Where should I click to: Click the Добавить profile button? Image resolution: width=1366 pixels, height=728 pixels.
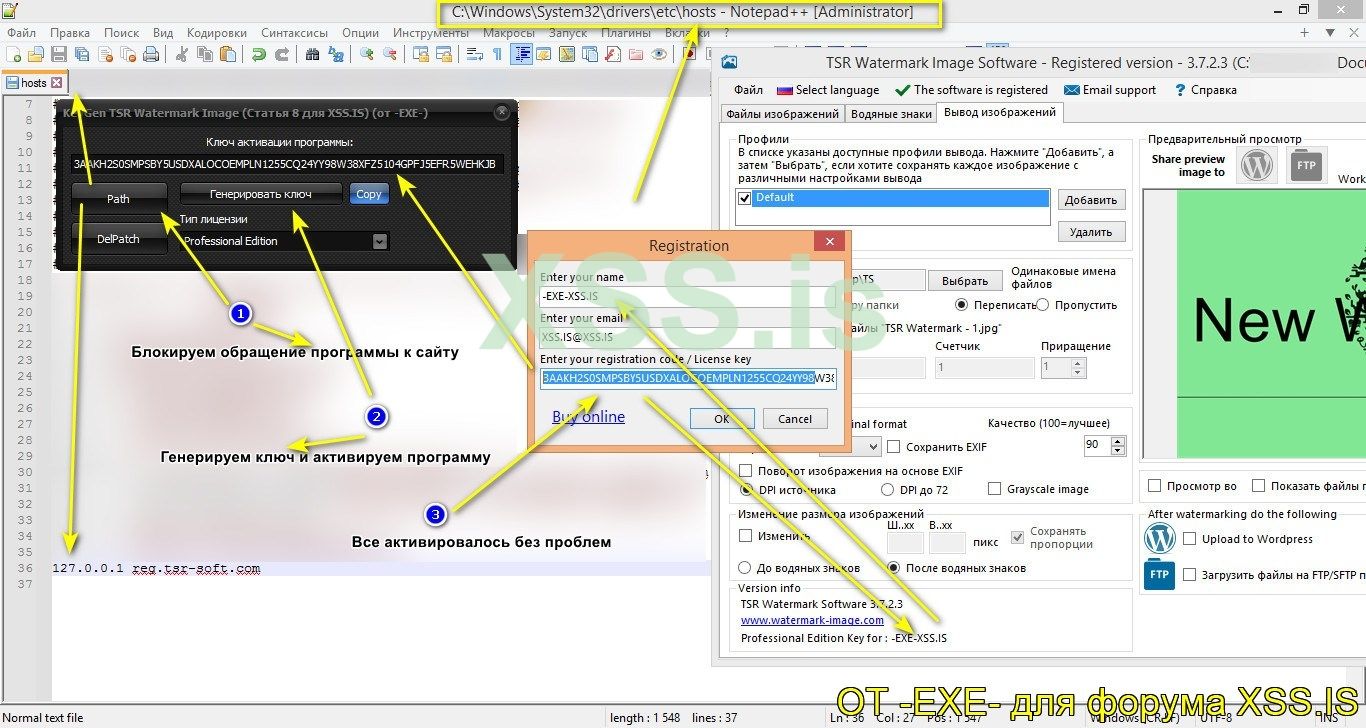(x=1091, y=200)
